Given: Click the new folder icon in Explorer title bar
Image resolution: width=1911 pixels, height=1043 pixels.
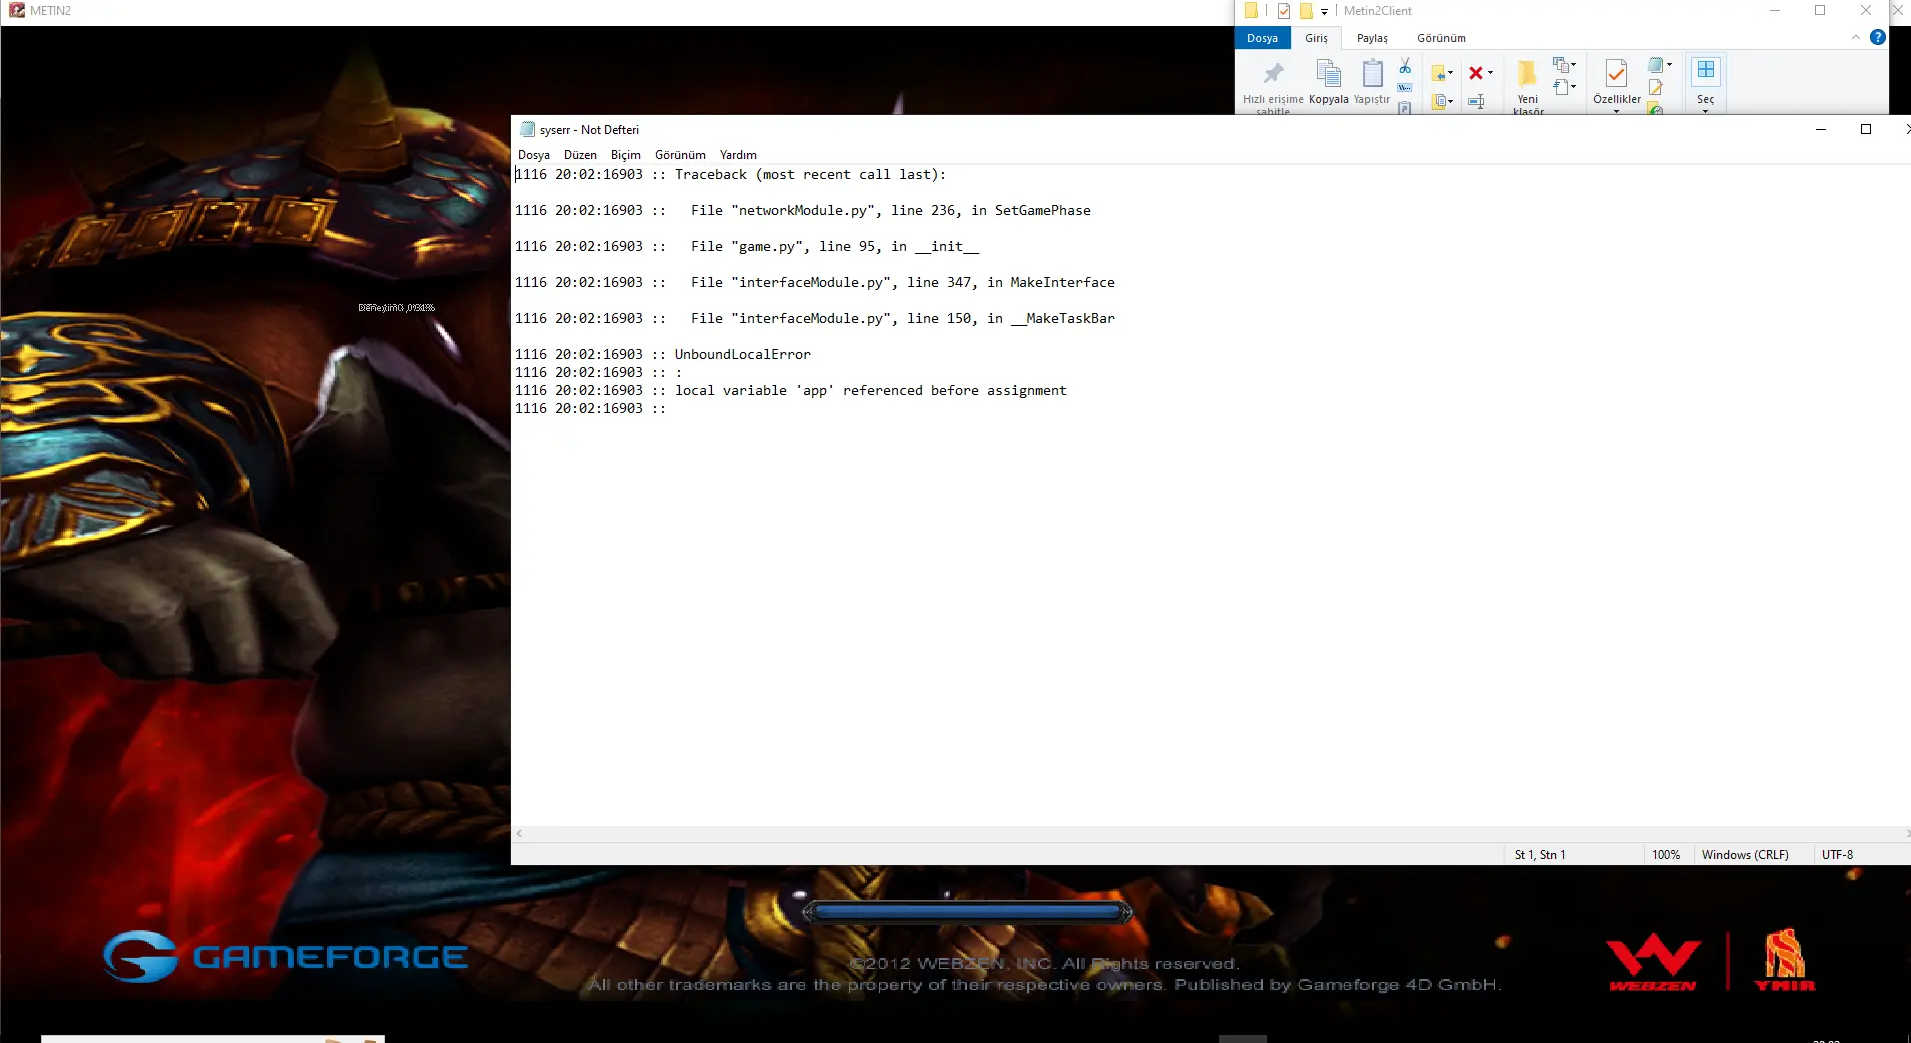Looking at the screenshot, I should pos(1305,11).
